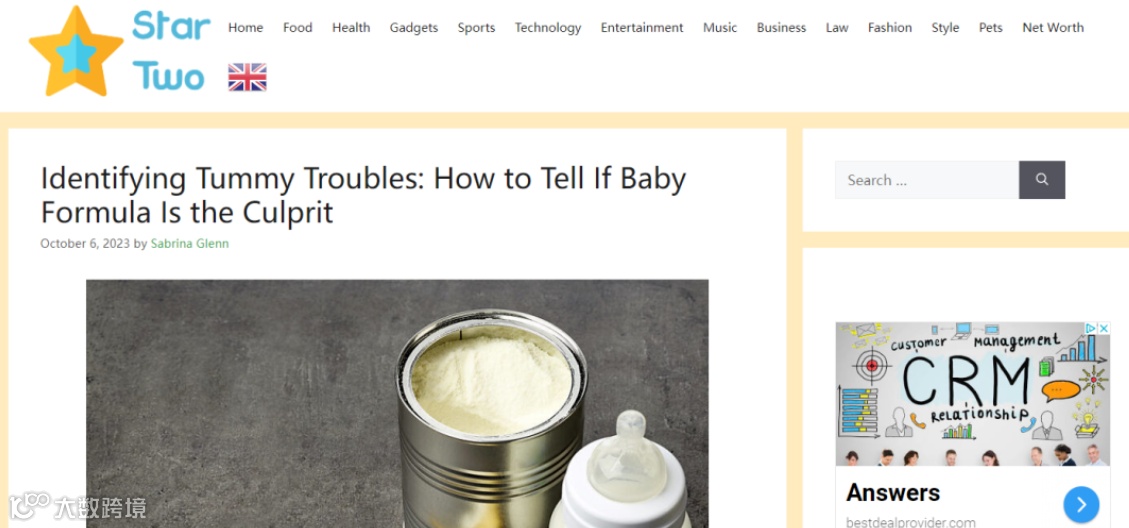Click the article headline about baby formula
The height and width of the screenshot is (528, 1129).
point(363,195)
